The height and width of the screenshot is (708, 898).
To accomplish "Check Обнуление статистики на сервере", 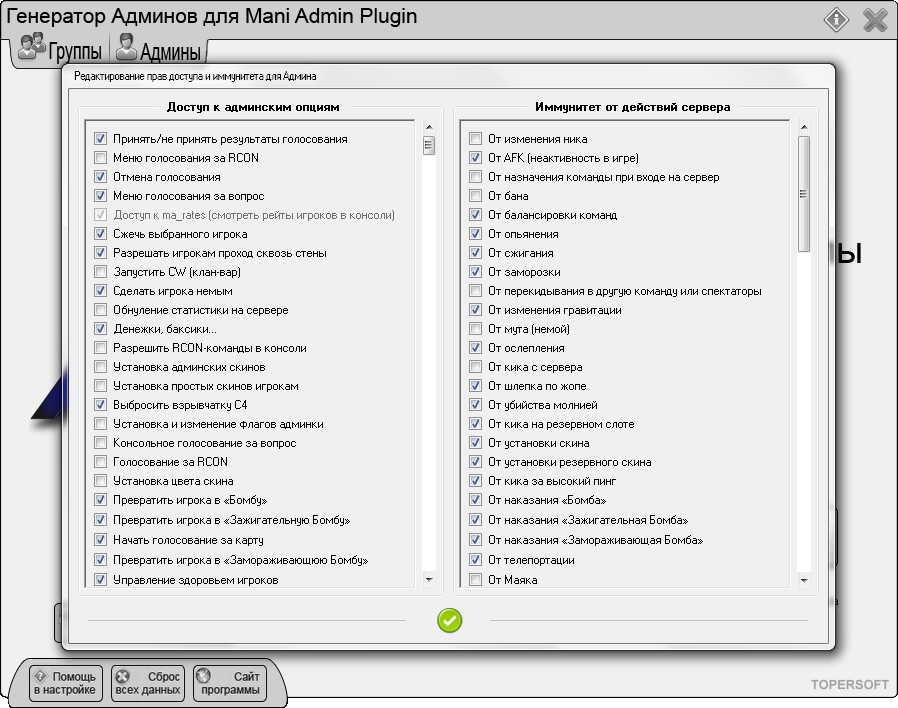I will coord(100,310).
